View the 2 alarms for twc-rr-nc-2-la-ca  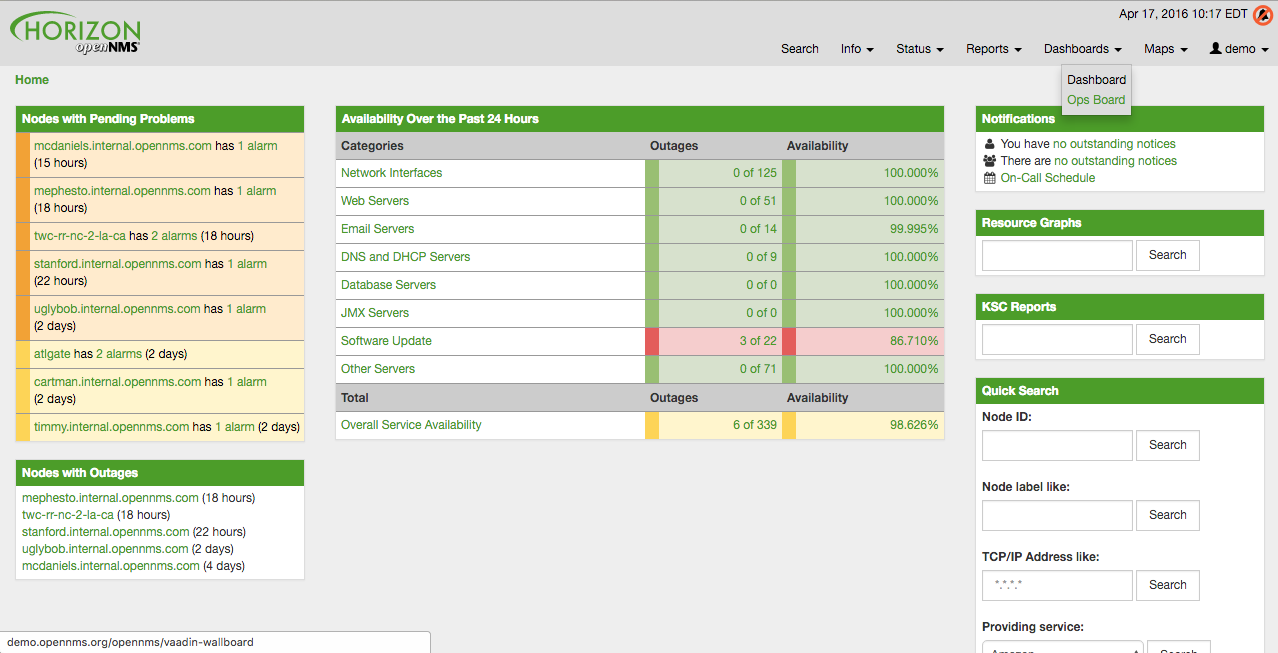[x=174, y=236]
